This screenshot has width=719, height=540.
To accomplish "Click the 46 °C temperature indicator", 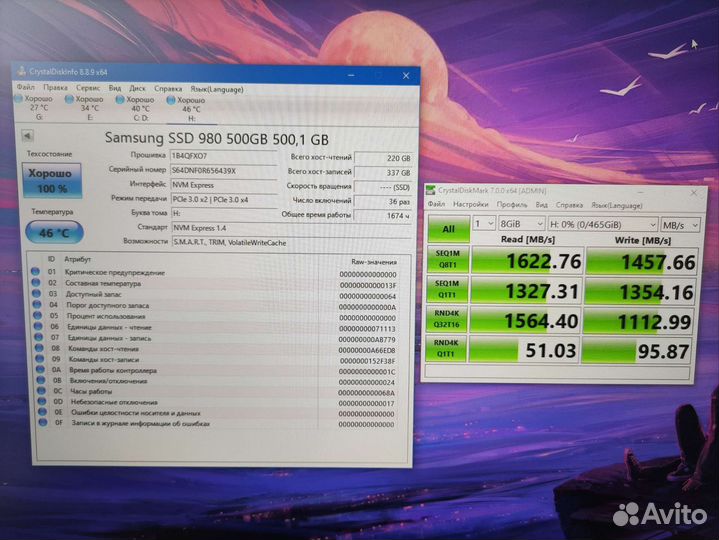I will pyautogui.click(x=55, y=233).
